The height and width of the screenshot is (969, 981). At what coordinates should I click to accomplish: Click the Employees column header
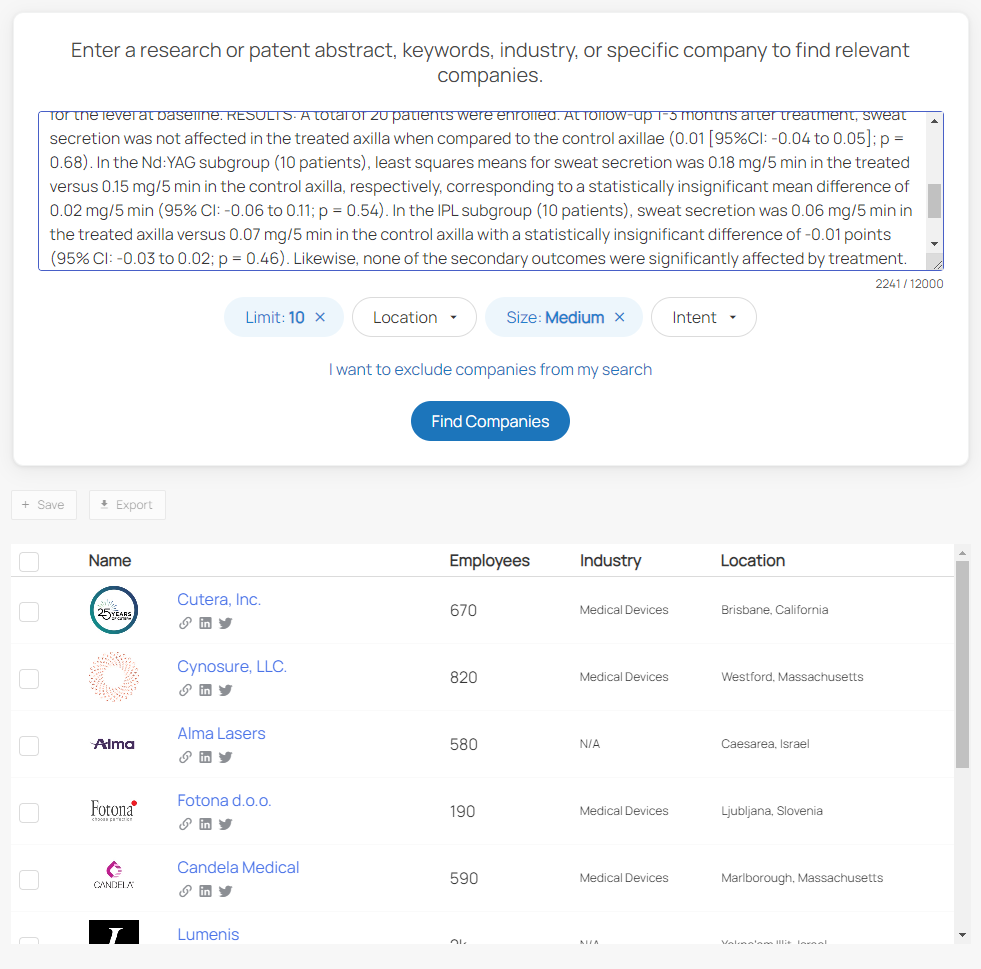(x=490, y=561)
